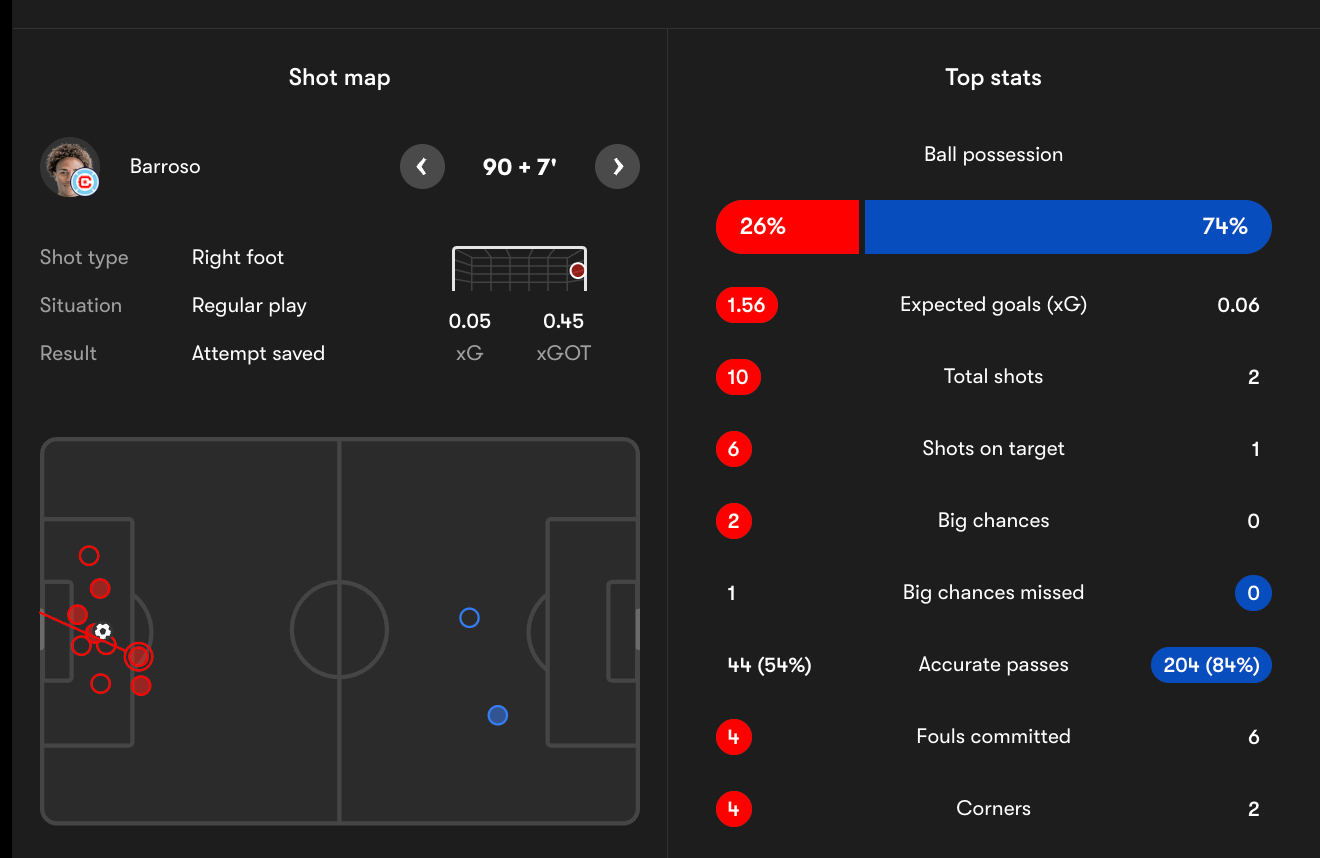Click the Top stats heading
Image resolution: width=1320 pixels, height=858 pixels.
(993, 78)
